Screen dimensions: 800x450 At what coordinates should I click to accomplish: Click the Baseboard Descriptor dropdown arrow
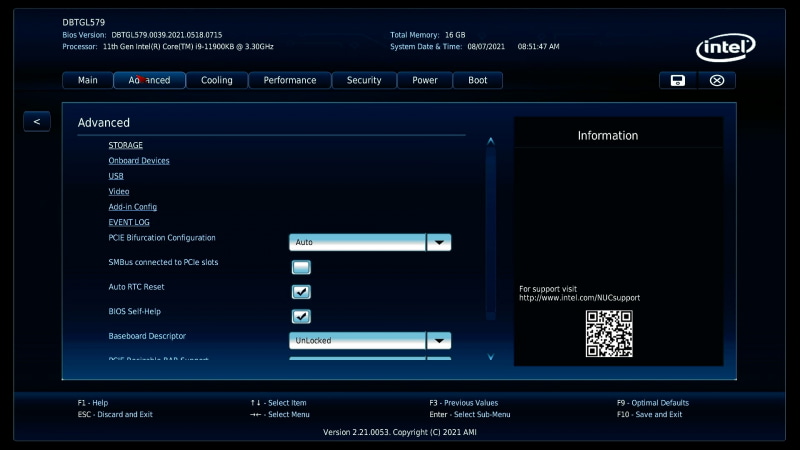click(439, 340)
